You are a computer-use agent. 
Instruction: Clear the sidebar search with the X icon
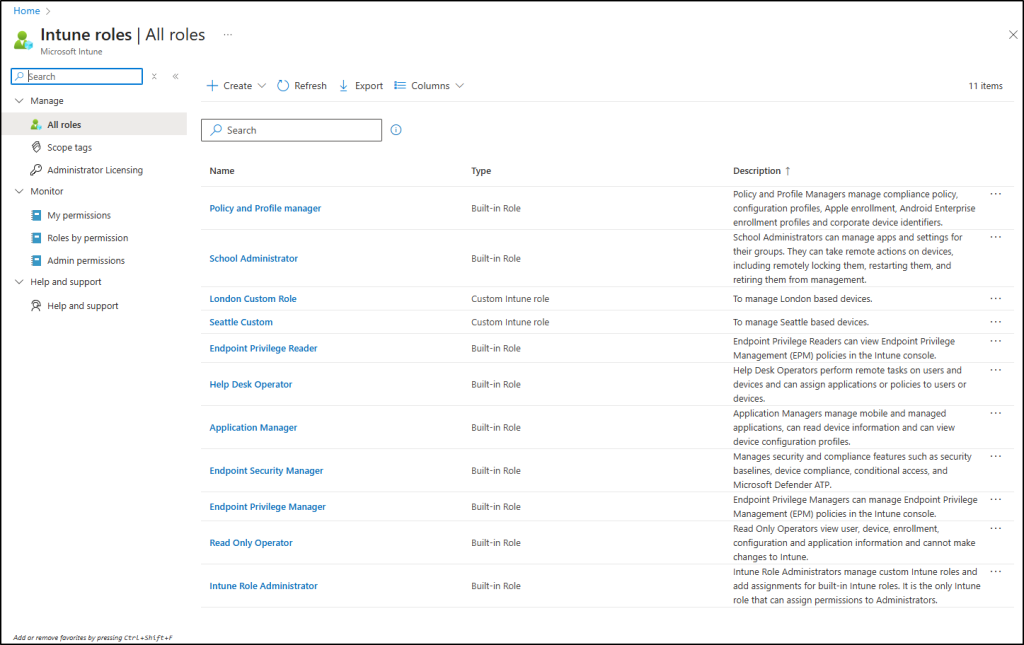(x=154, y=76)
